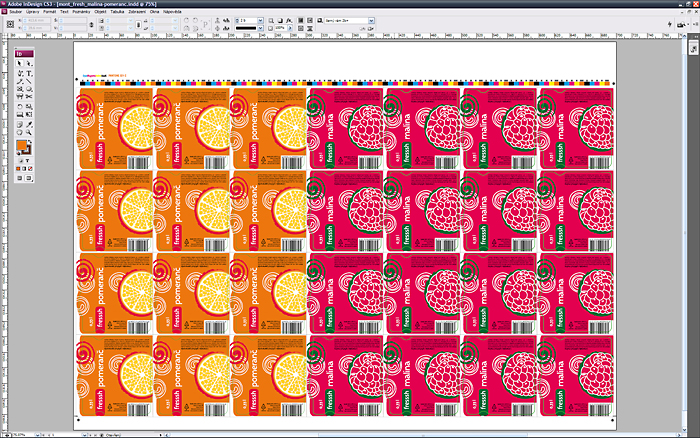Select the Zoom magnifier tool

pyautogui.click(x=29, y=133)
